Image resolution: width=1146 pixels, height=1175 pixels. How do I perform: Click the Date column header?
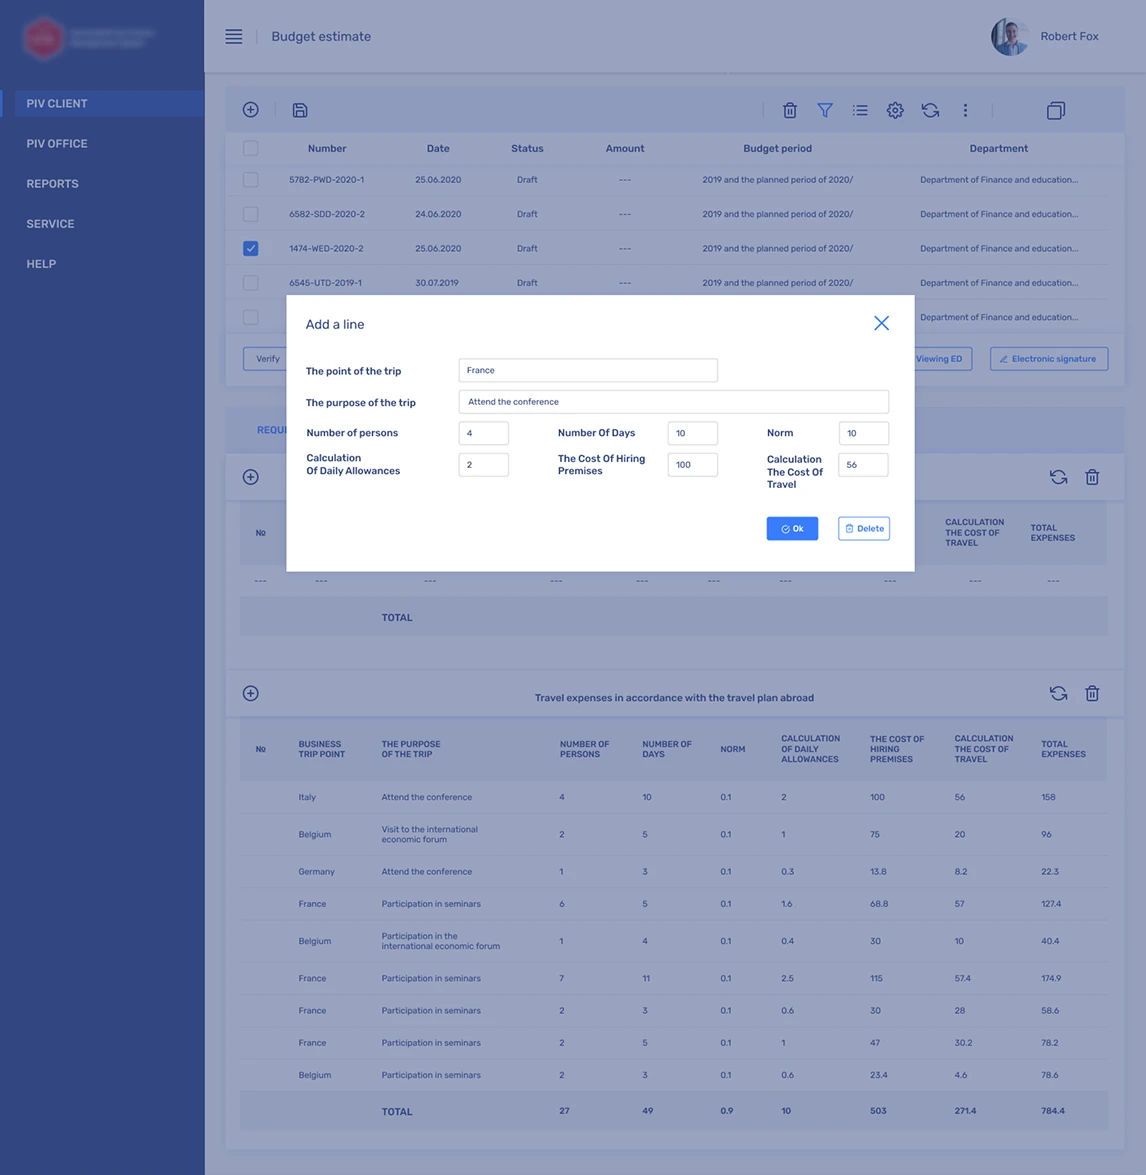pyautogui.click(x=438, y=148)
